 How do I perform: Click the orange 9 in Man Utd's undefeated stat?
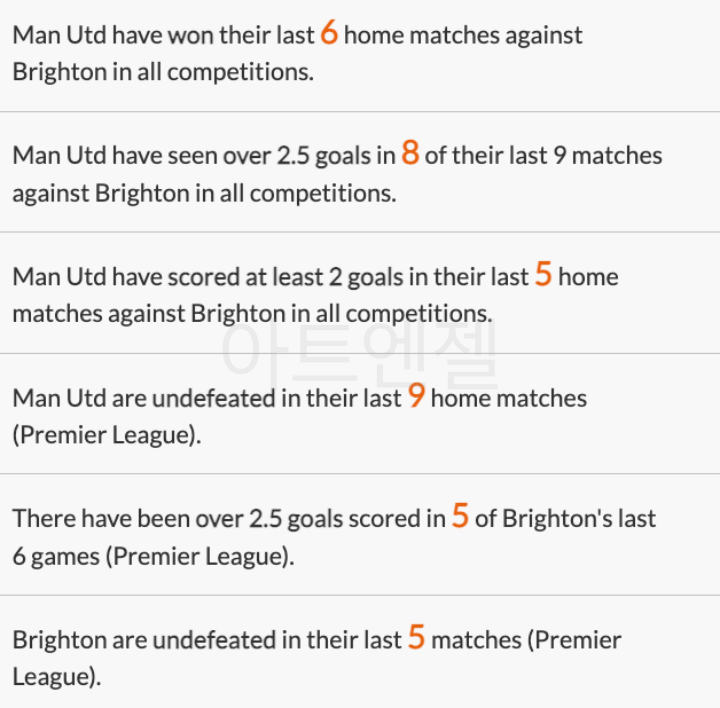[416, 397]
